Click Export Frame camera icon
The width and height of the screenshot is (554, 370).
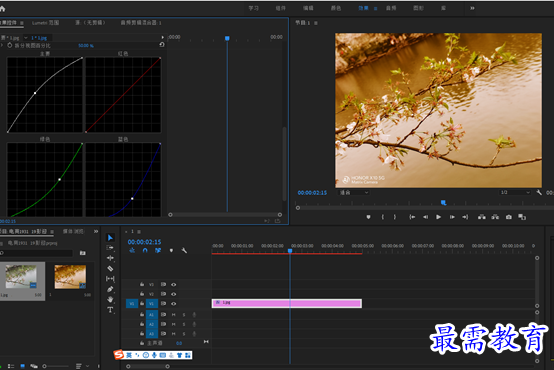[x=508, y=217]
